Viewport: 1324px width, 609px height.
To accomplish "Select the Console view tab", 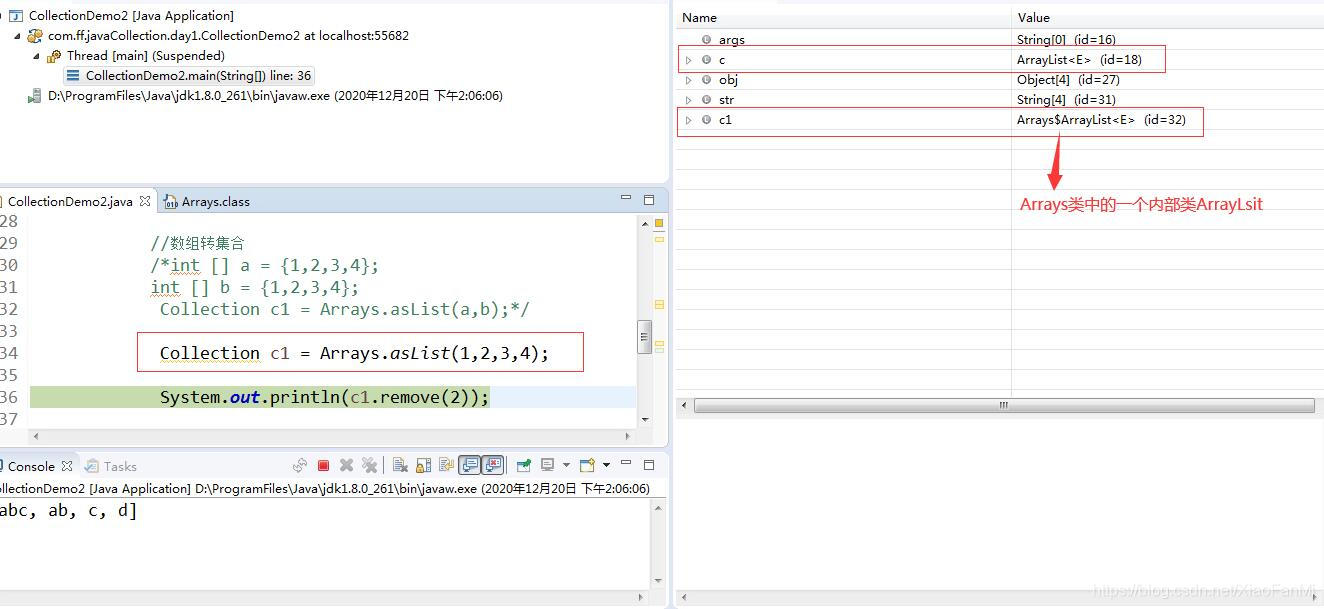I will click(x=31, y=466).
